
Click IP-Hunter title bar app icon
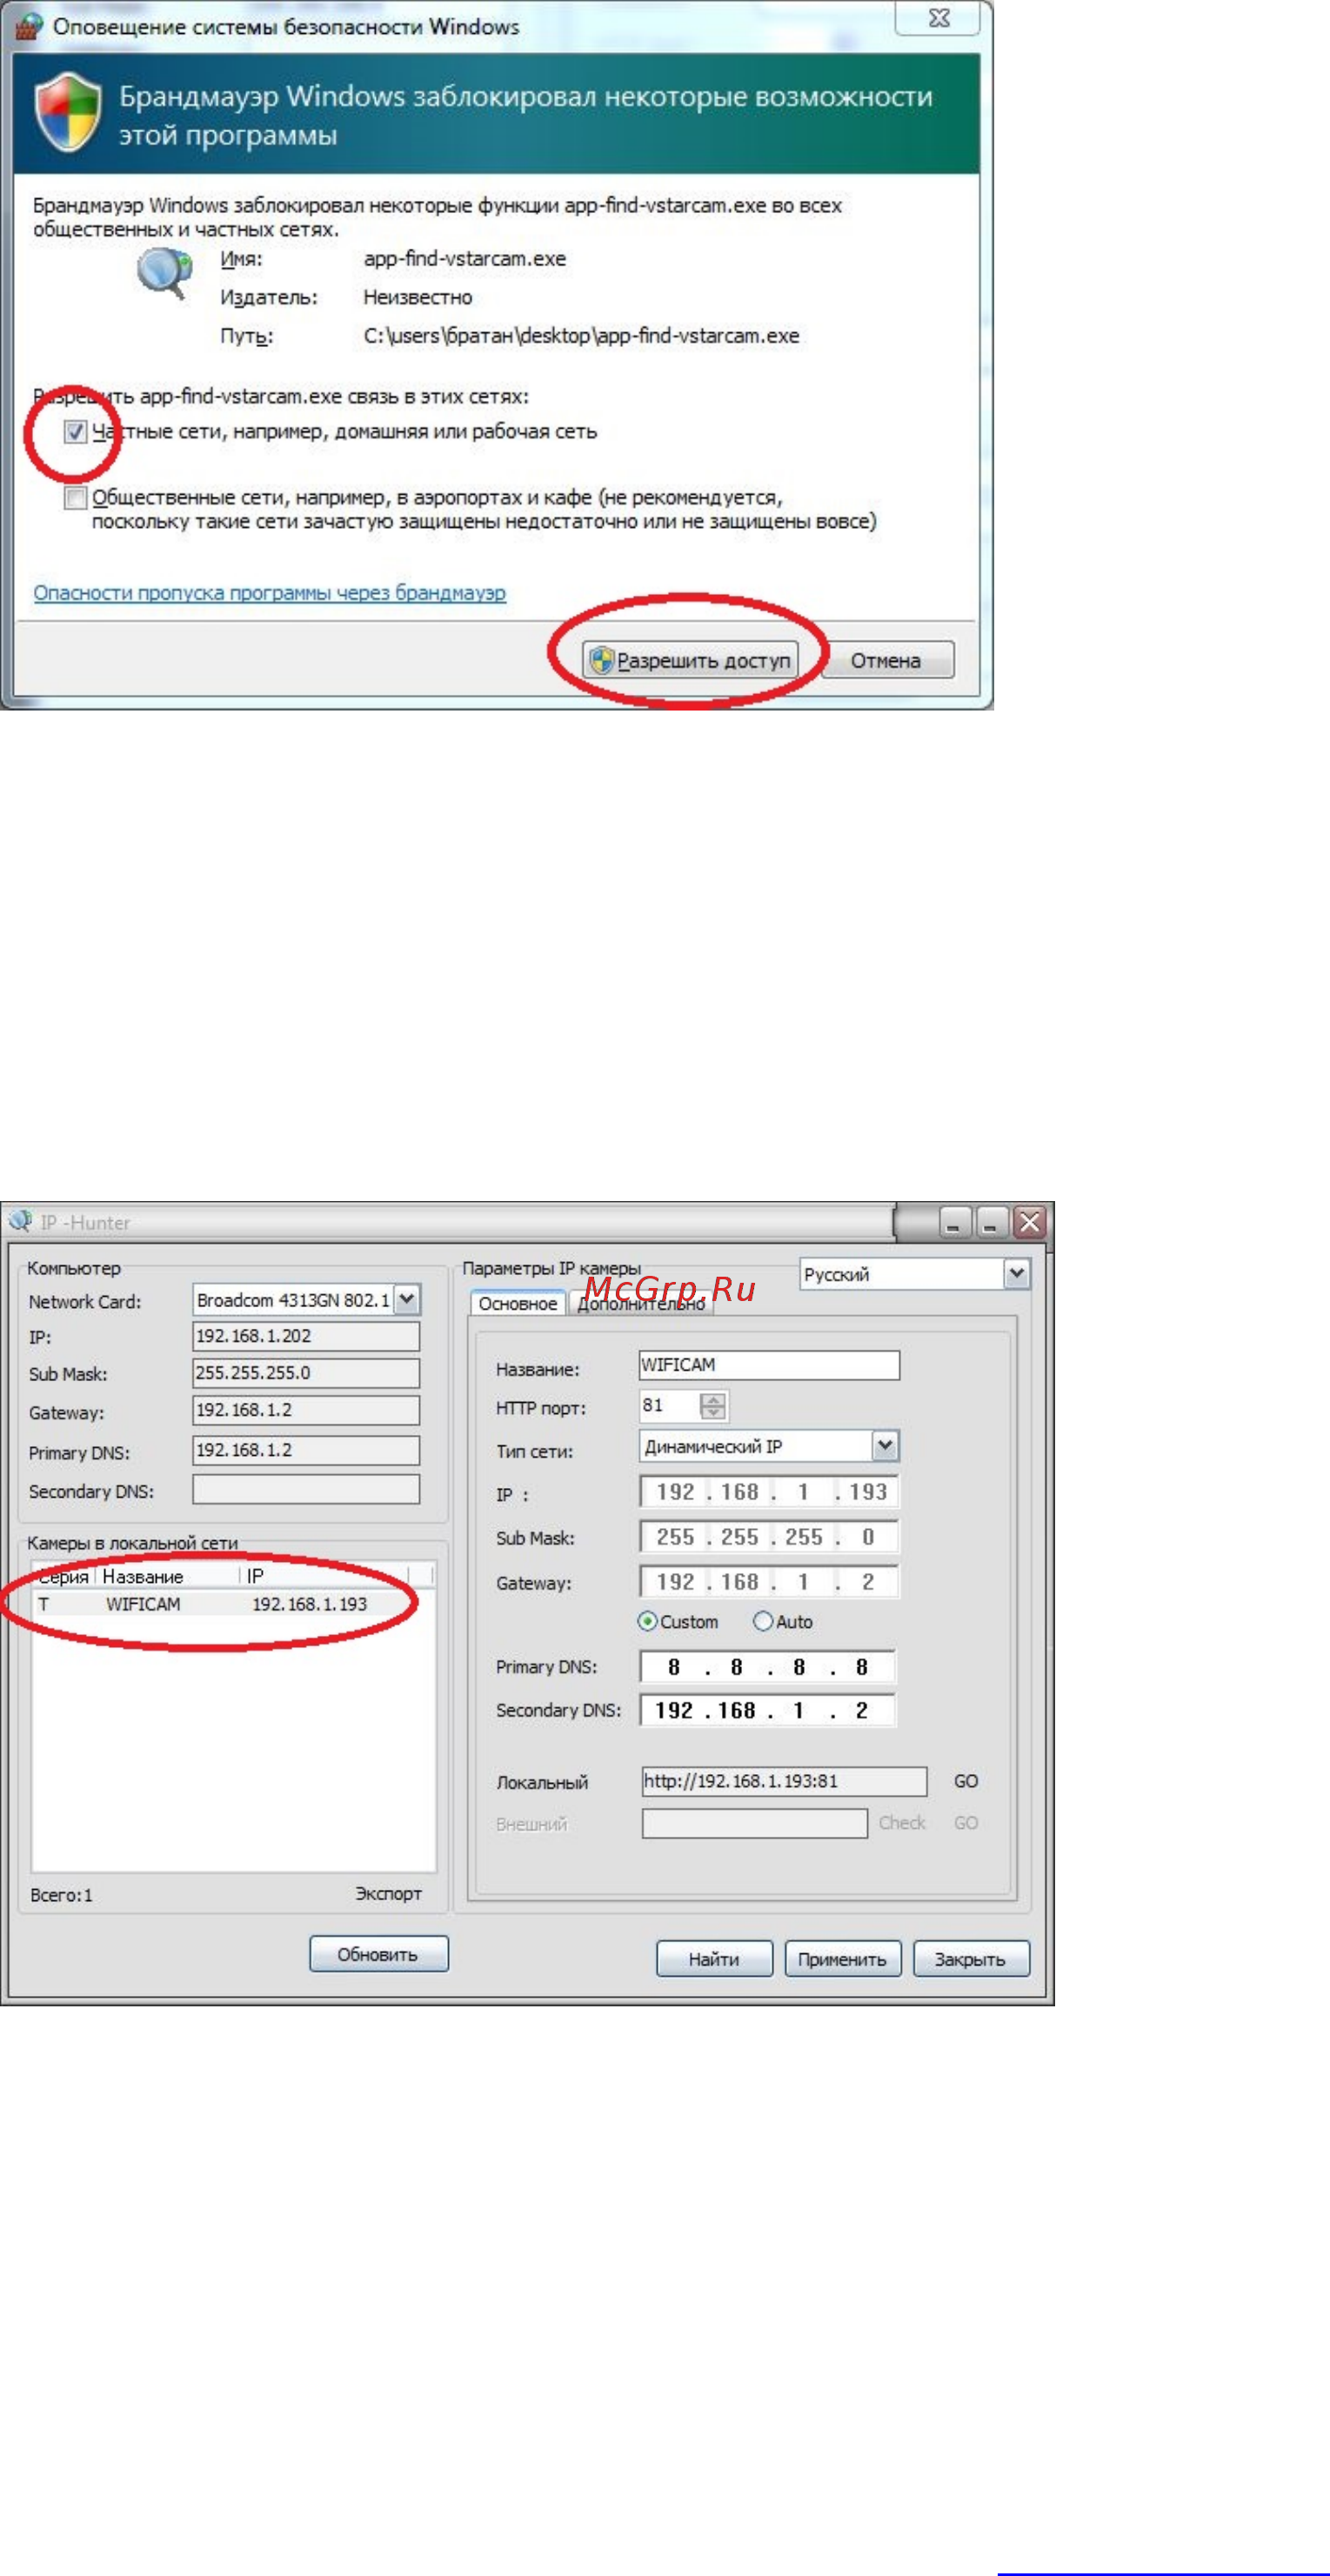coord(20,1221)
